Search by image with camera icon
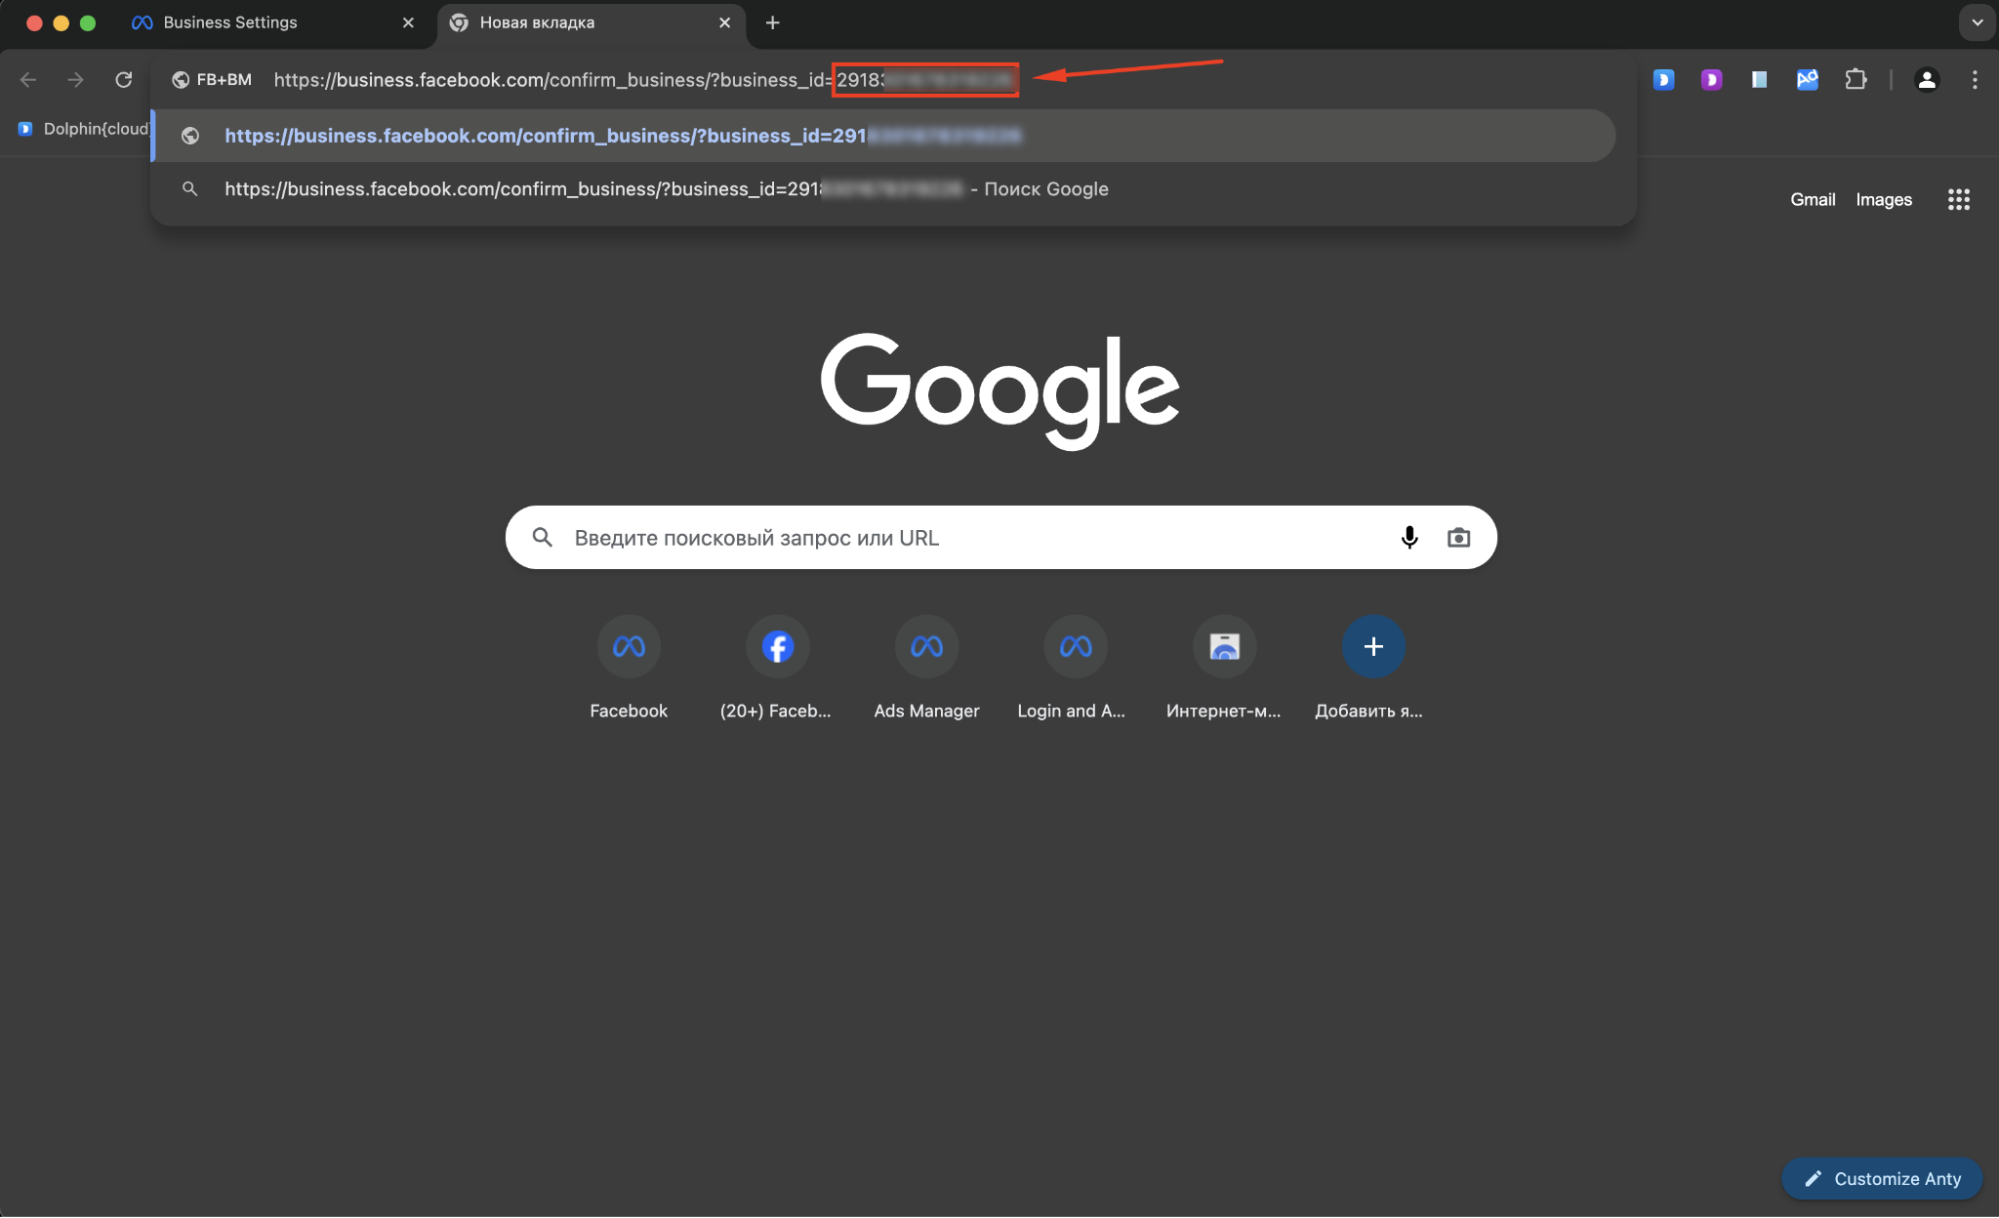Viewport: 1999px width, 1218px height. tap(1459, 538)
